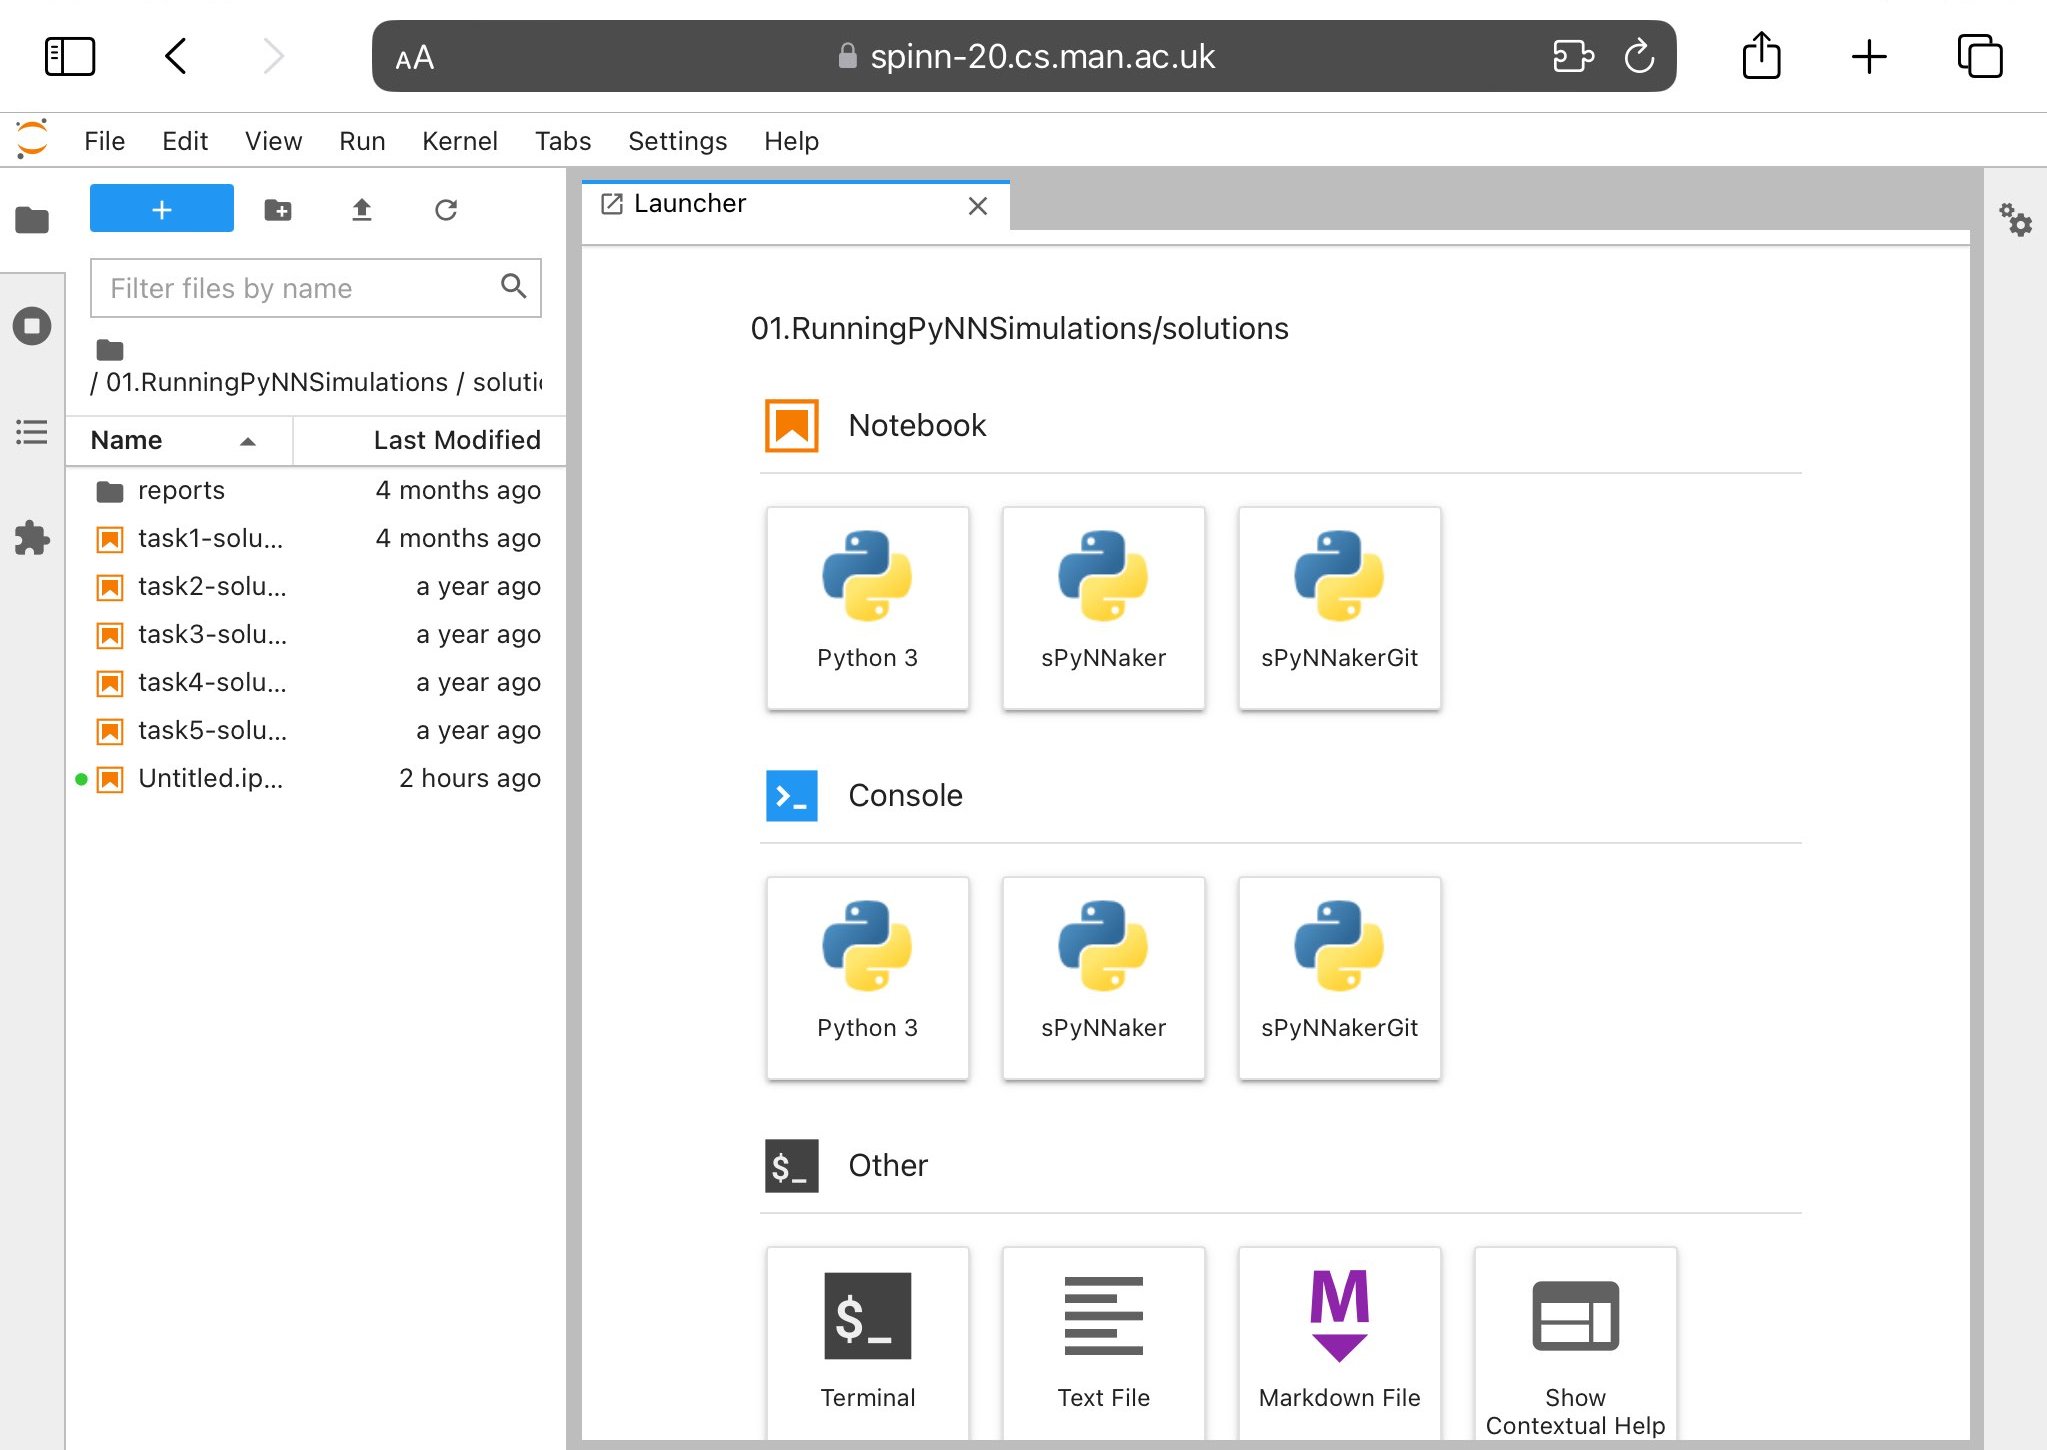
Task: Open the File menu
Action: pyautogui.click(x=104, y=141)
